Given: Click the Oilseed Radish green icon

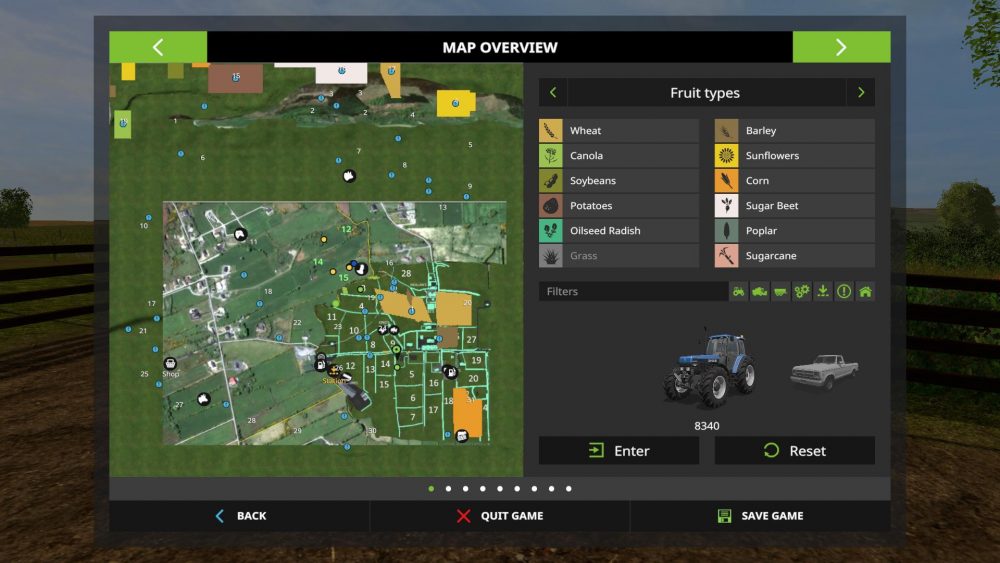Looking at the screenshot, I should [550, 231].
